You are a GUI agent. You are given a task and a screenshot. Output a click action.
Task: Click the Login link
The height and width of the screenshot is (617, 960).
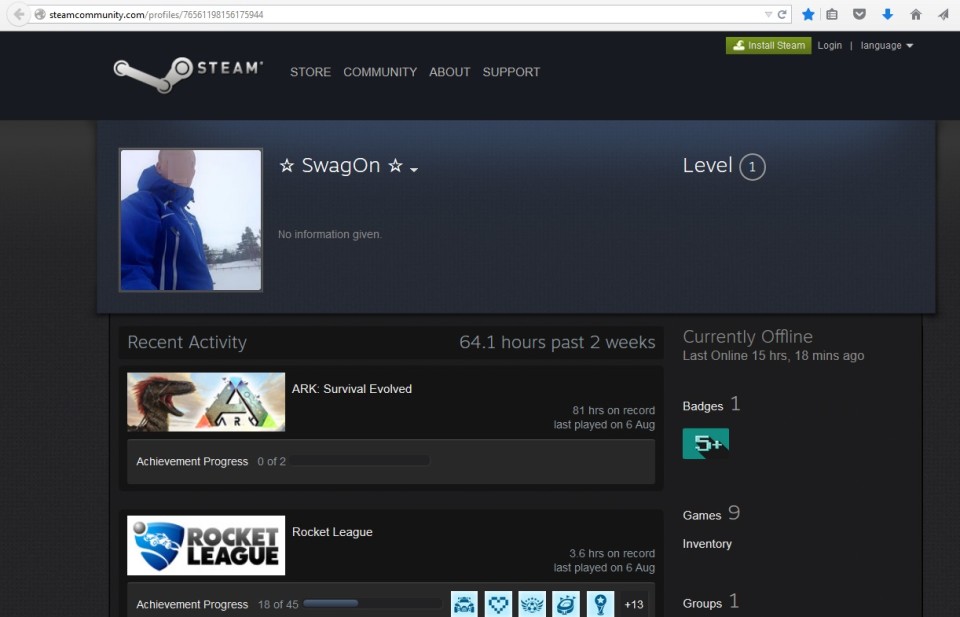[x=829, y=46]
